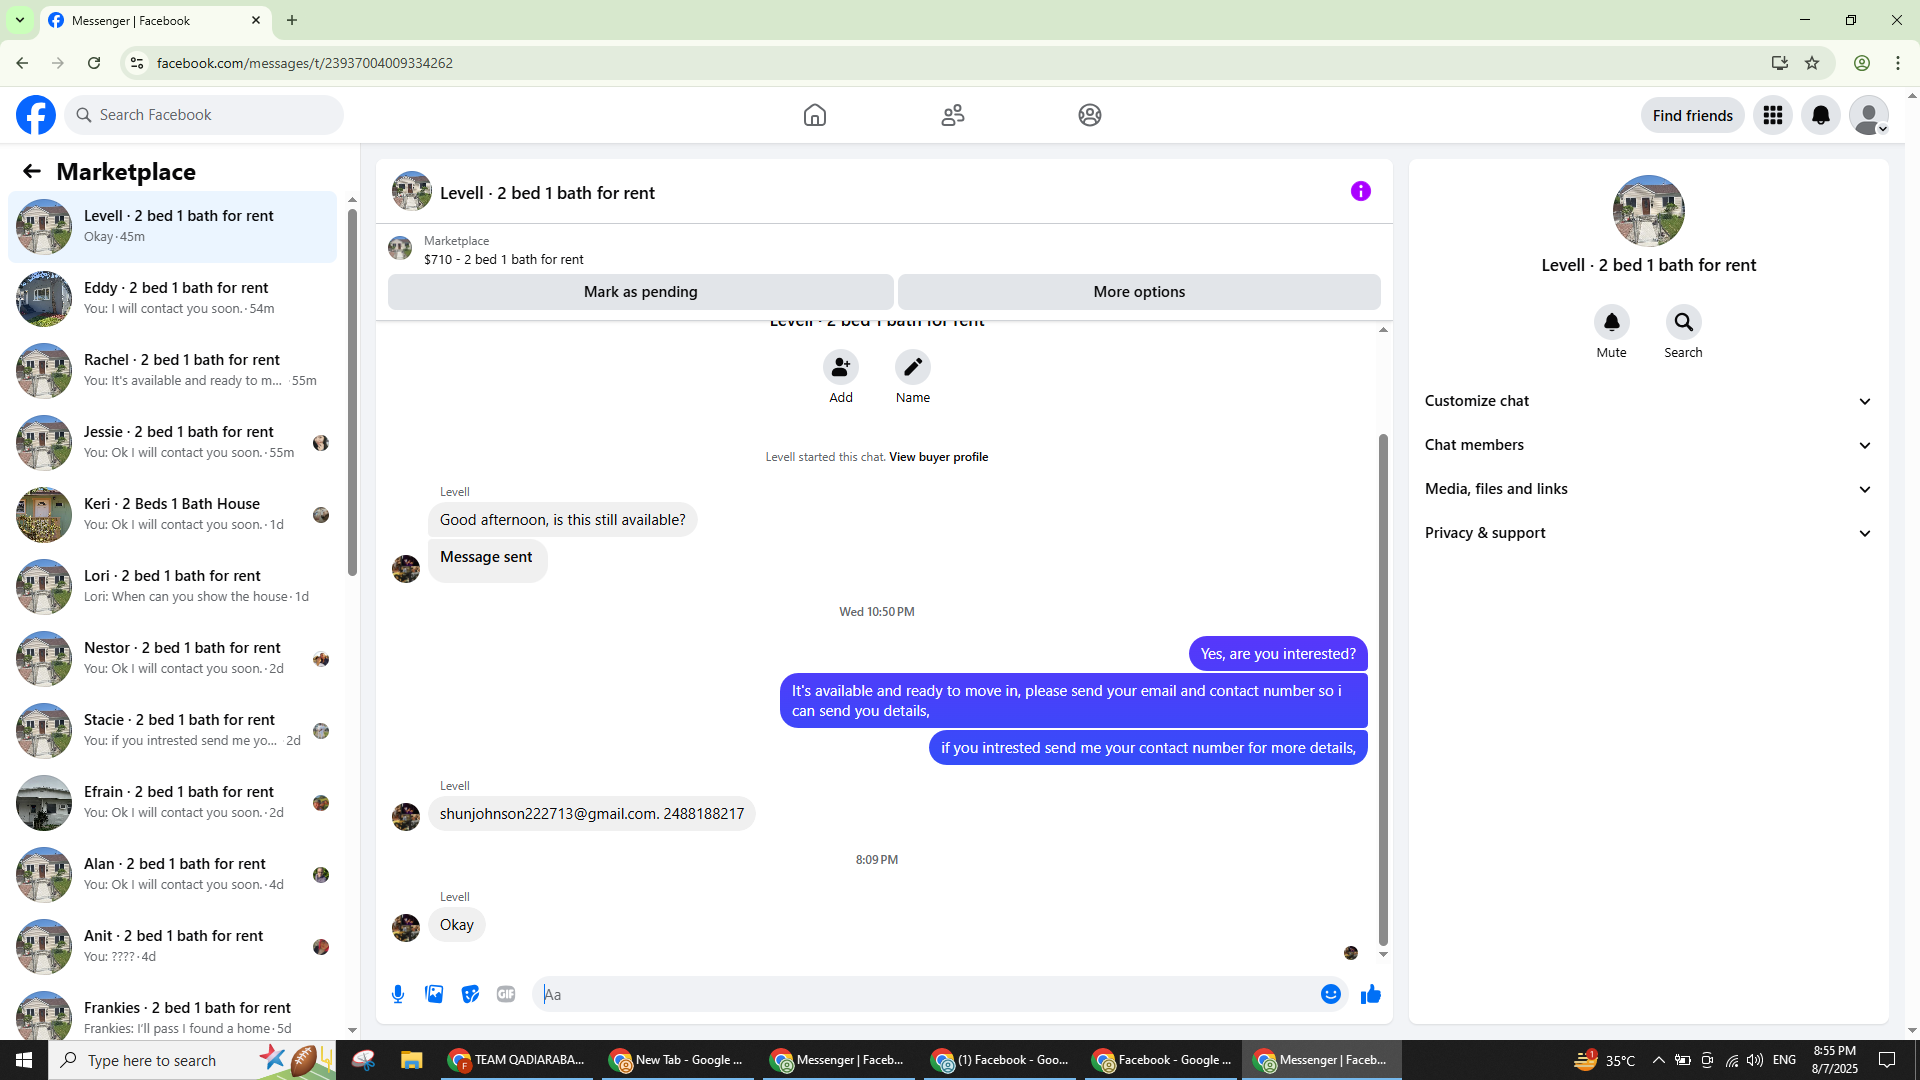The width and height of the screenshot is (1920, 1080).
Task: Click Search Facebook box
Action: pos(205,115)
